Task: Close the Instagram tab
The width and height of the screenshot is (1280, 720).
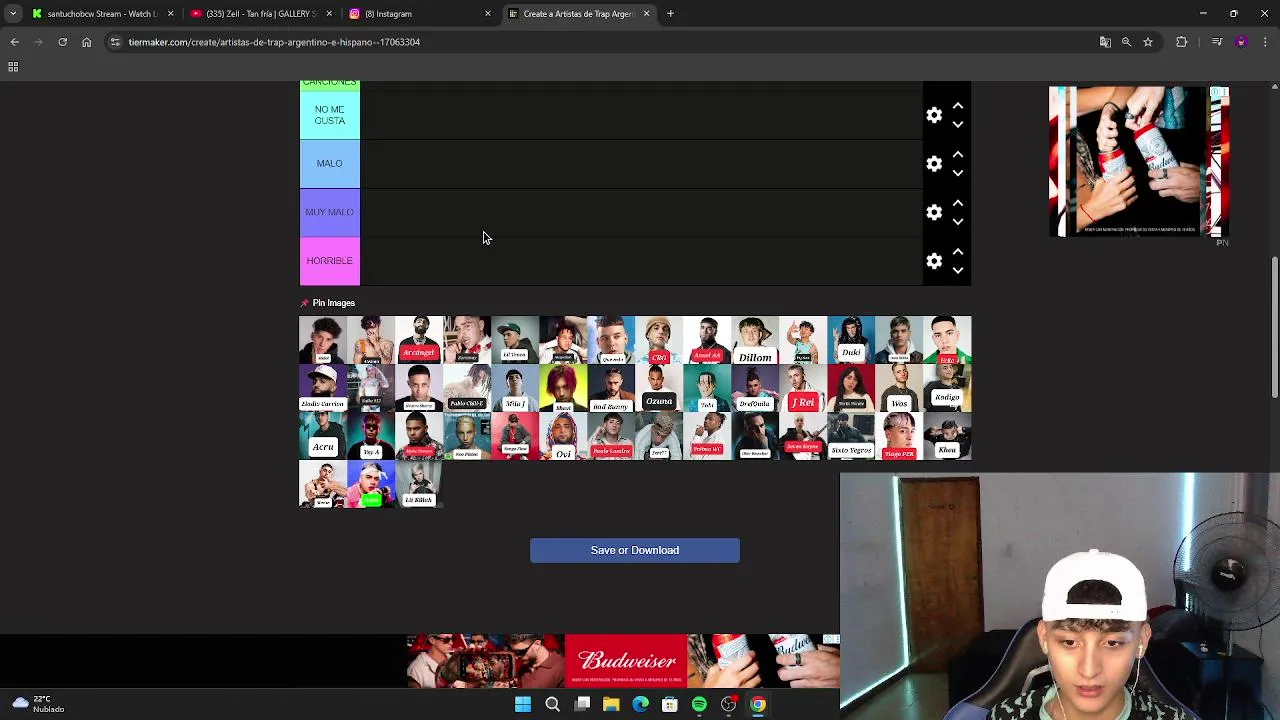Action: pyautogui.click(x=488, y=14)
